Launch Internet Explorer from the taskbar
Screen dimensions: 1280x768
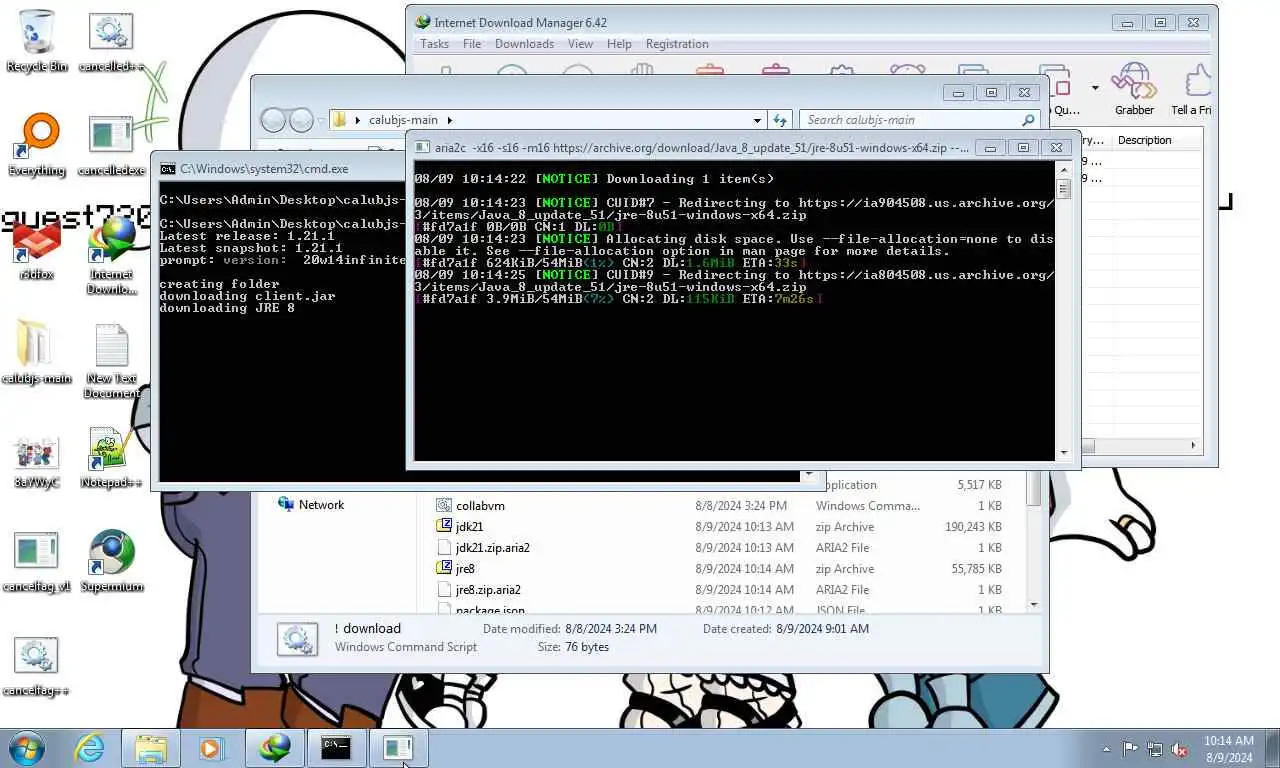tap(90, 747)
